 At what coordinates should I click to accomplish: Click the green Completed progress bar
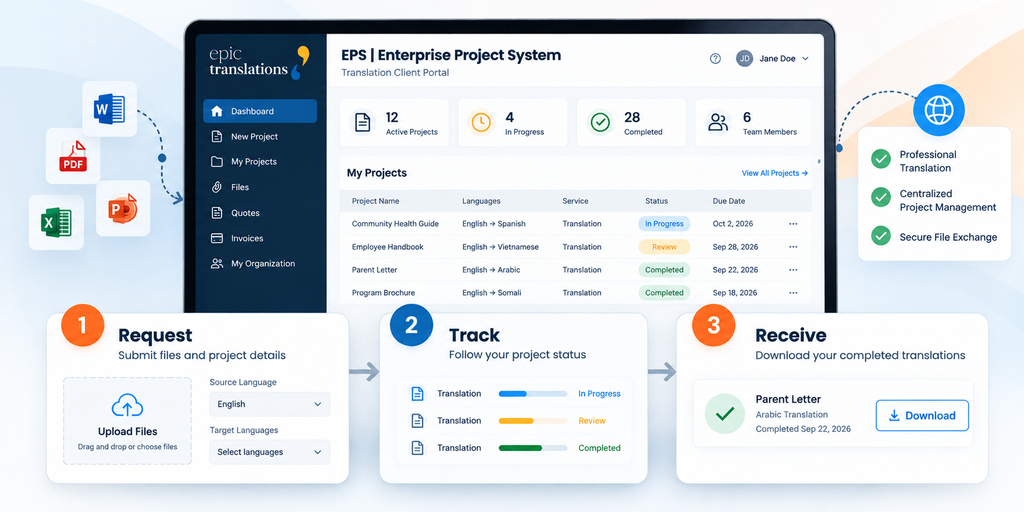(x=533, y=448)
